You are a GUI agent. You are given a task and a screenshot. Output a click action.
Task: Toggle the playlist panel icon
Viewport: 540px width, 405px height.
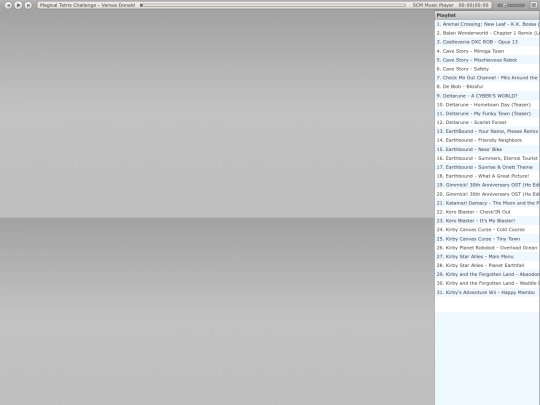click(533, 5)
